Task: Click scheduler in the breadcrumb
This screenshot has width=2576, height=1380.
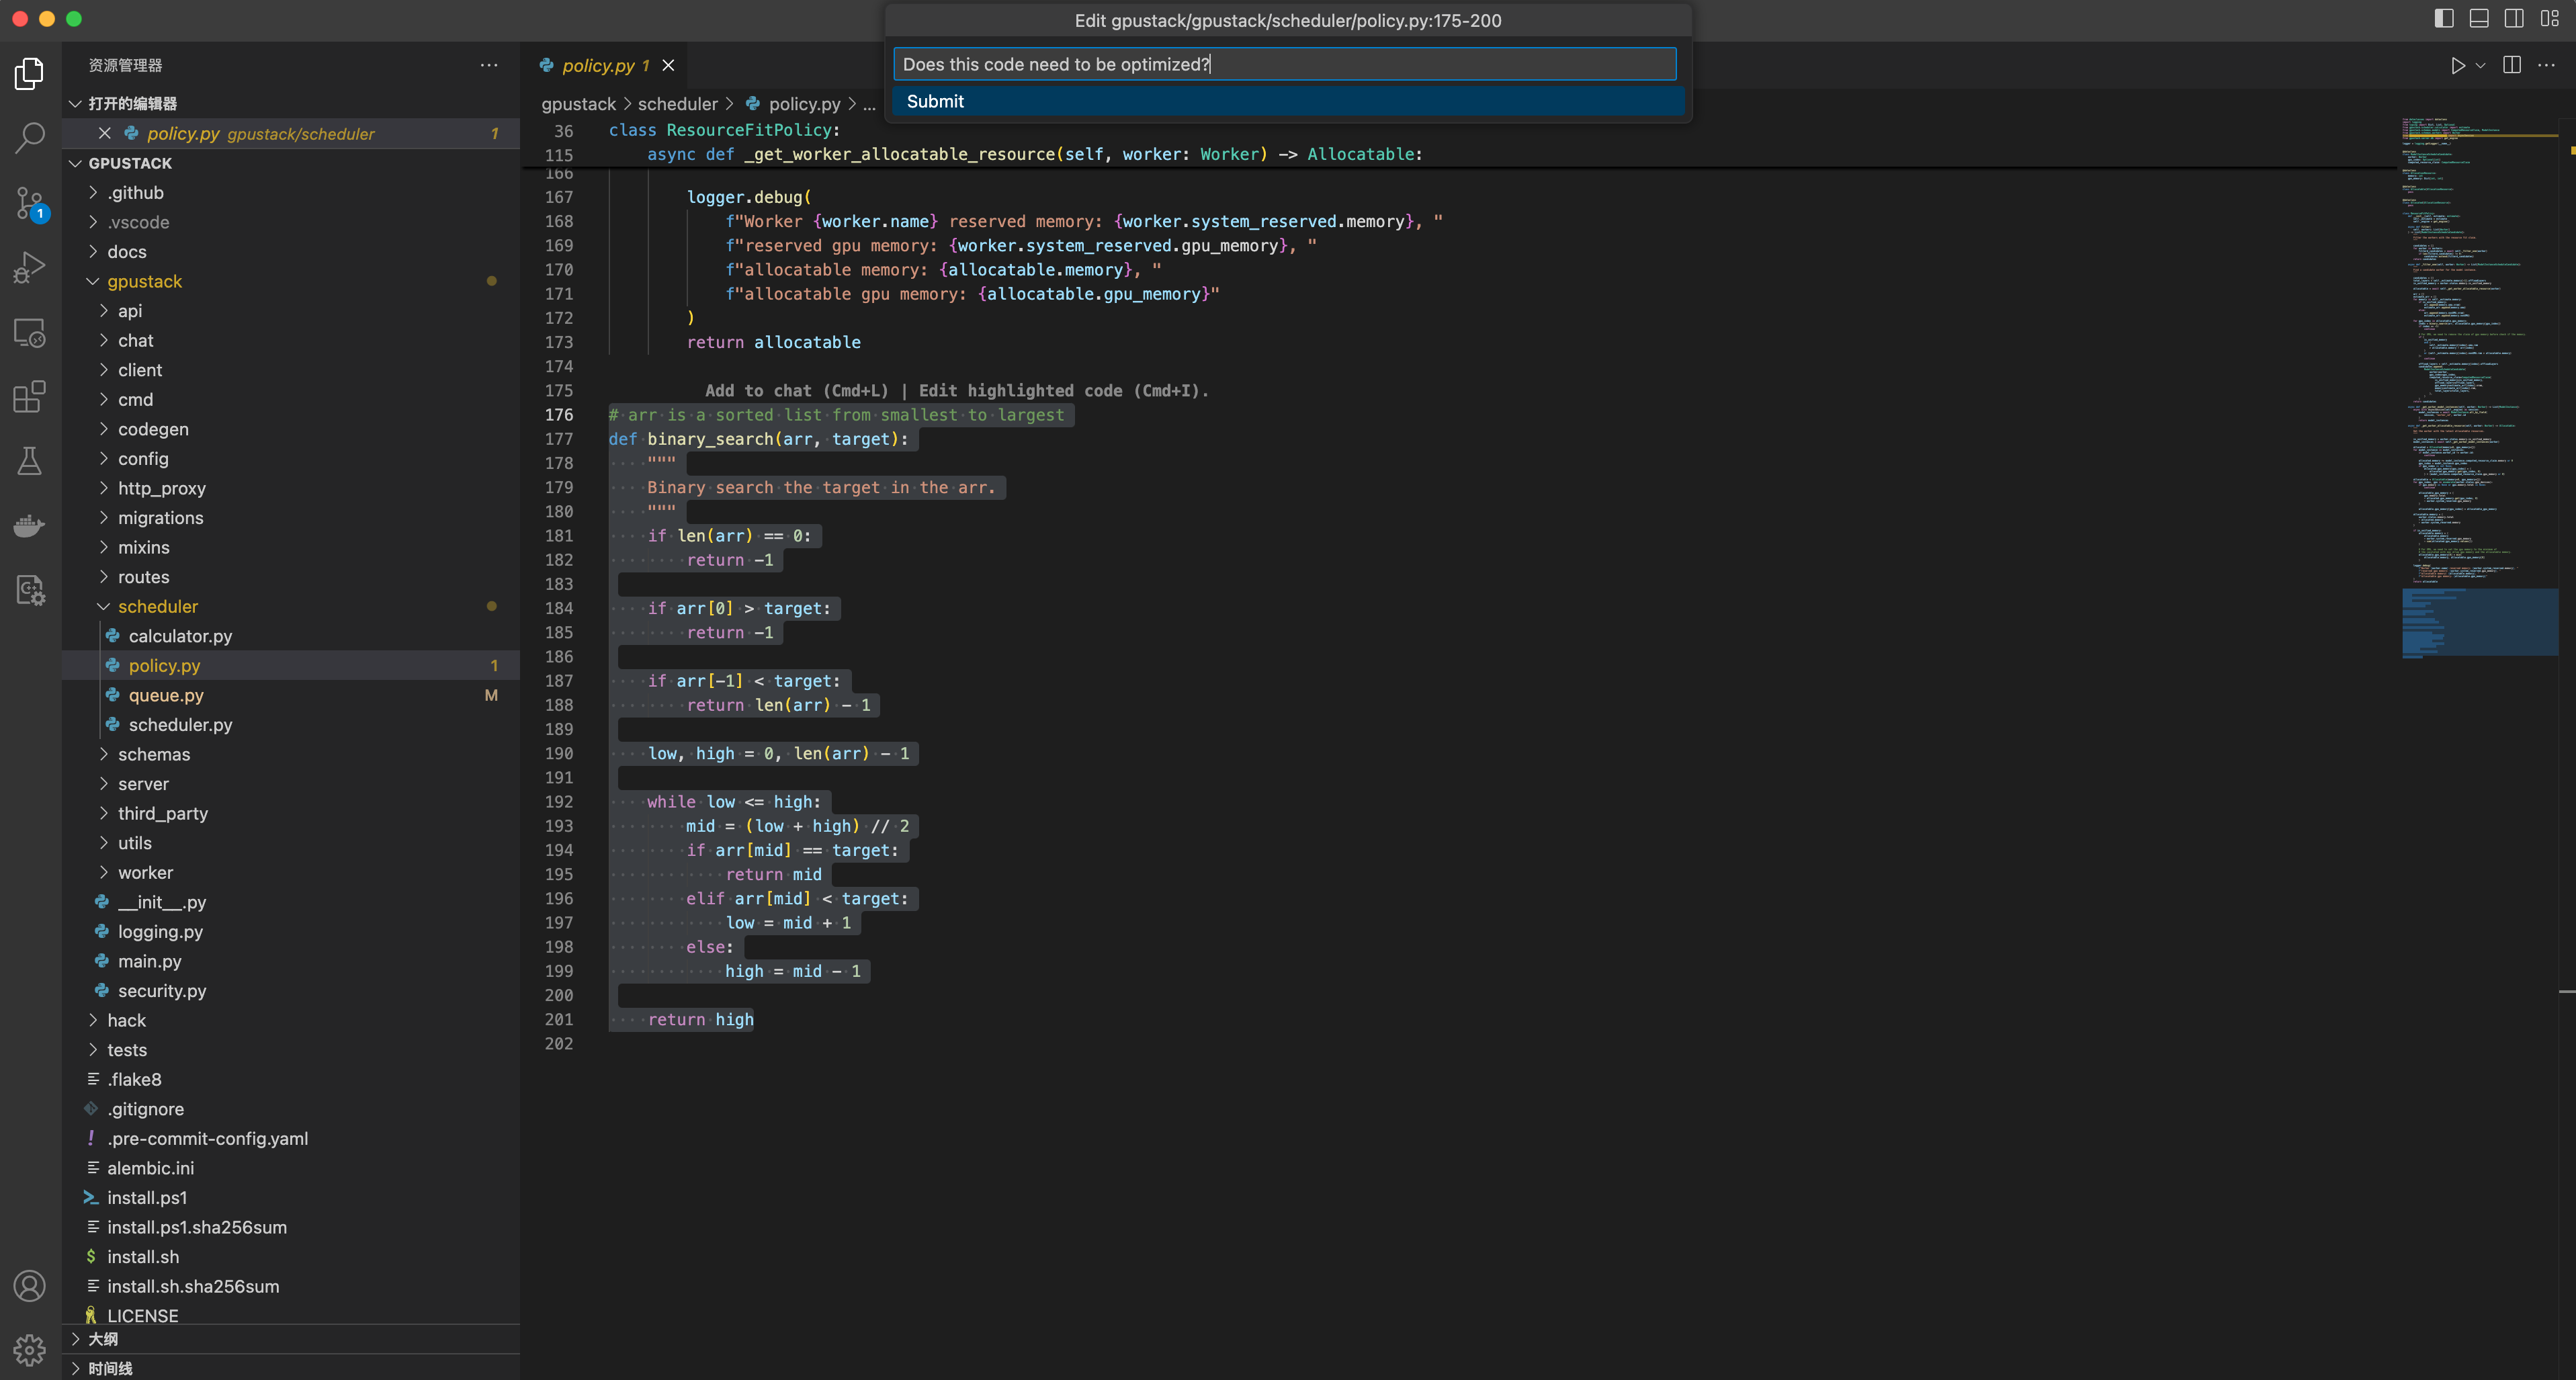Action: [678, 104]
